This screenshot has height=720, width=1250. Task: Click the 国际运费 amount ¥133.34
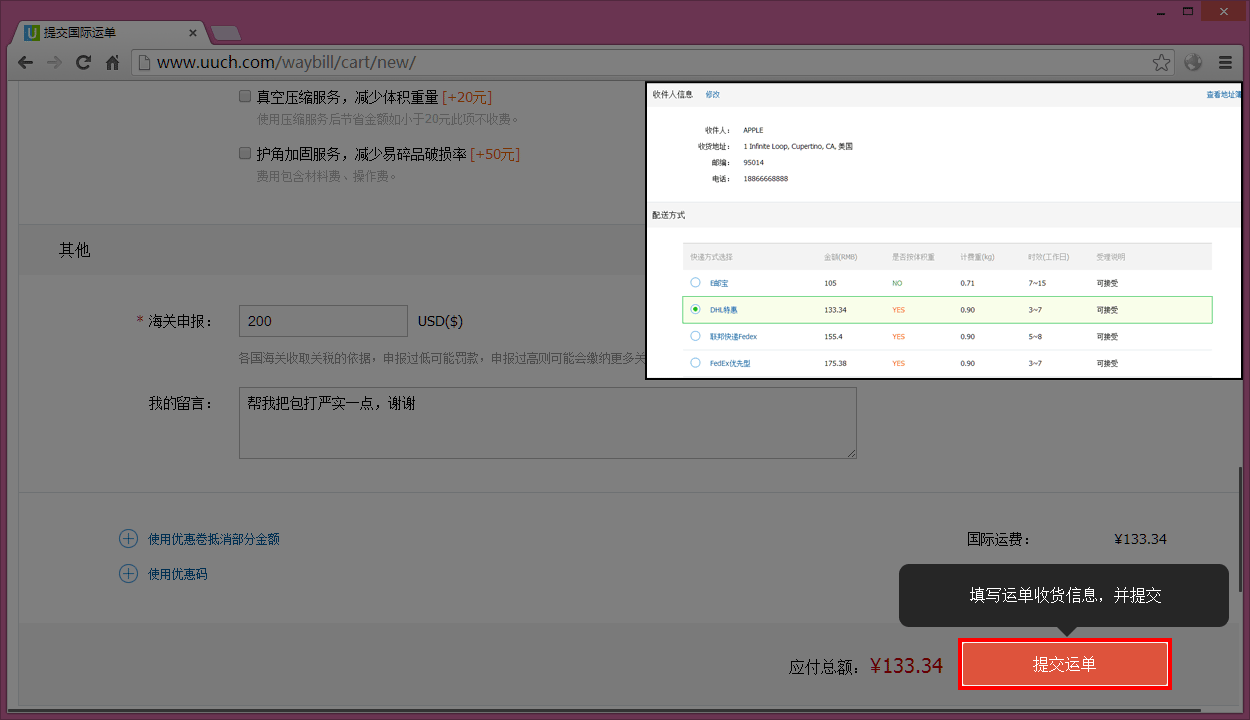1140,539
